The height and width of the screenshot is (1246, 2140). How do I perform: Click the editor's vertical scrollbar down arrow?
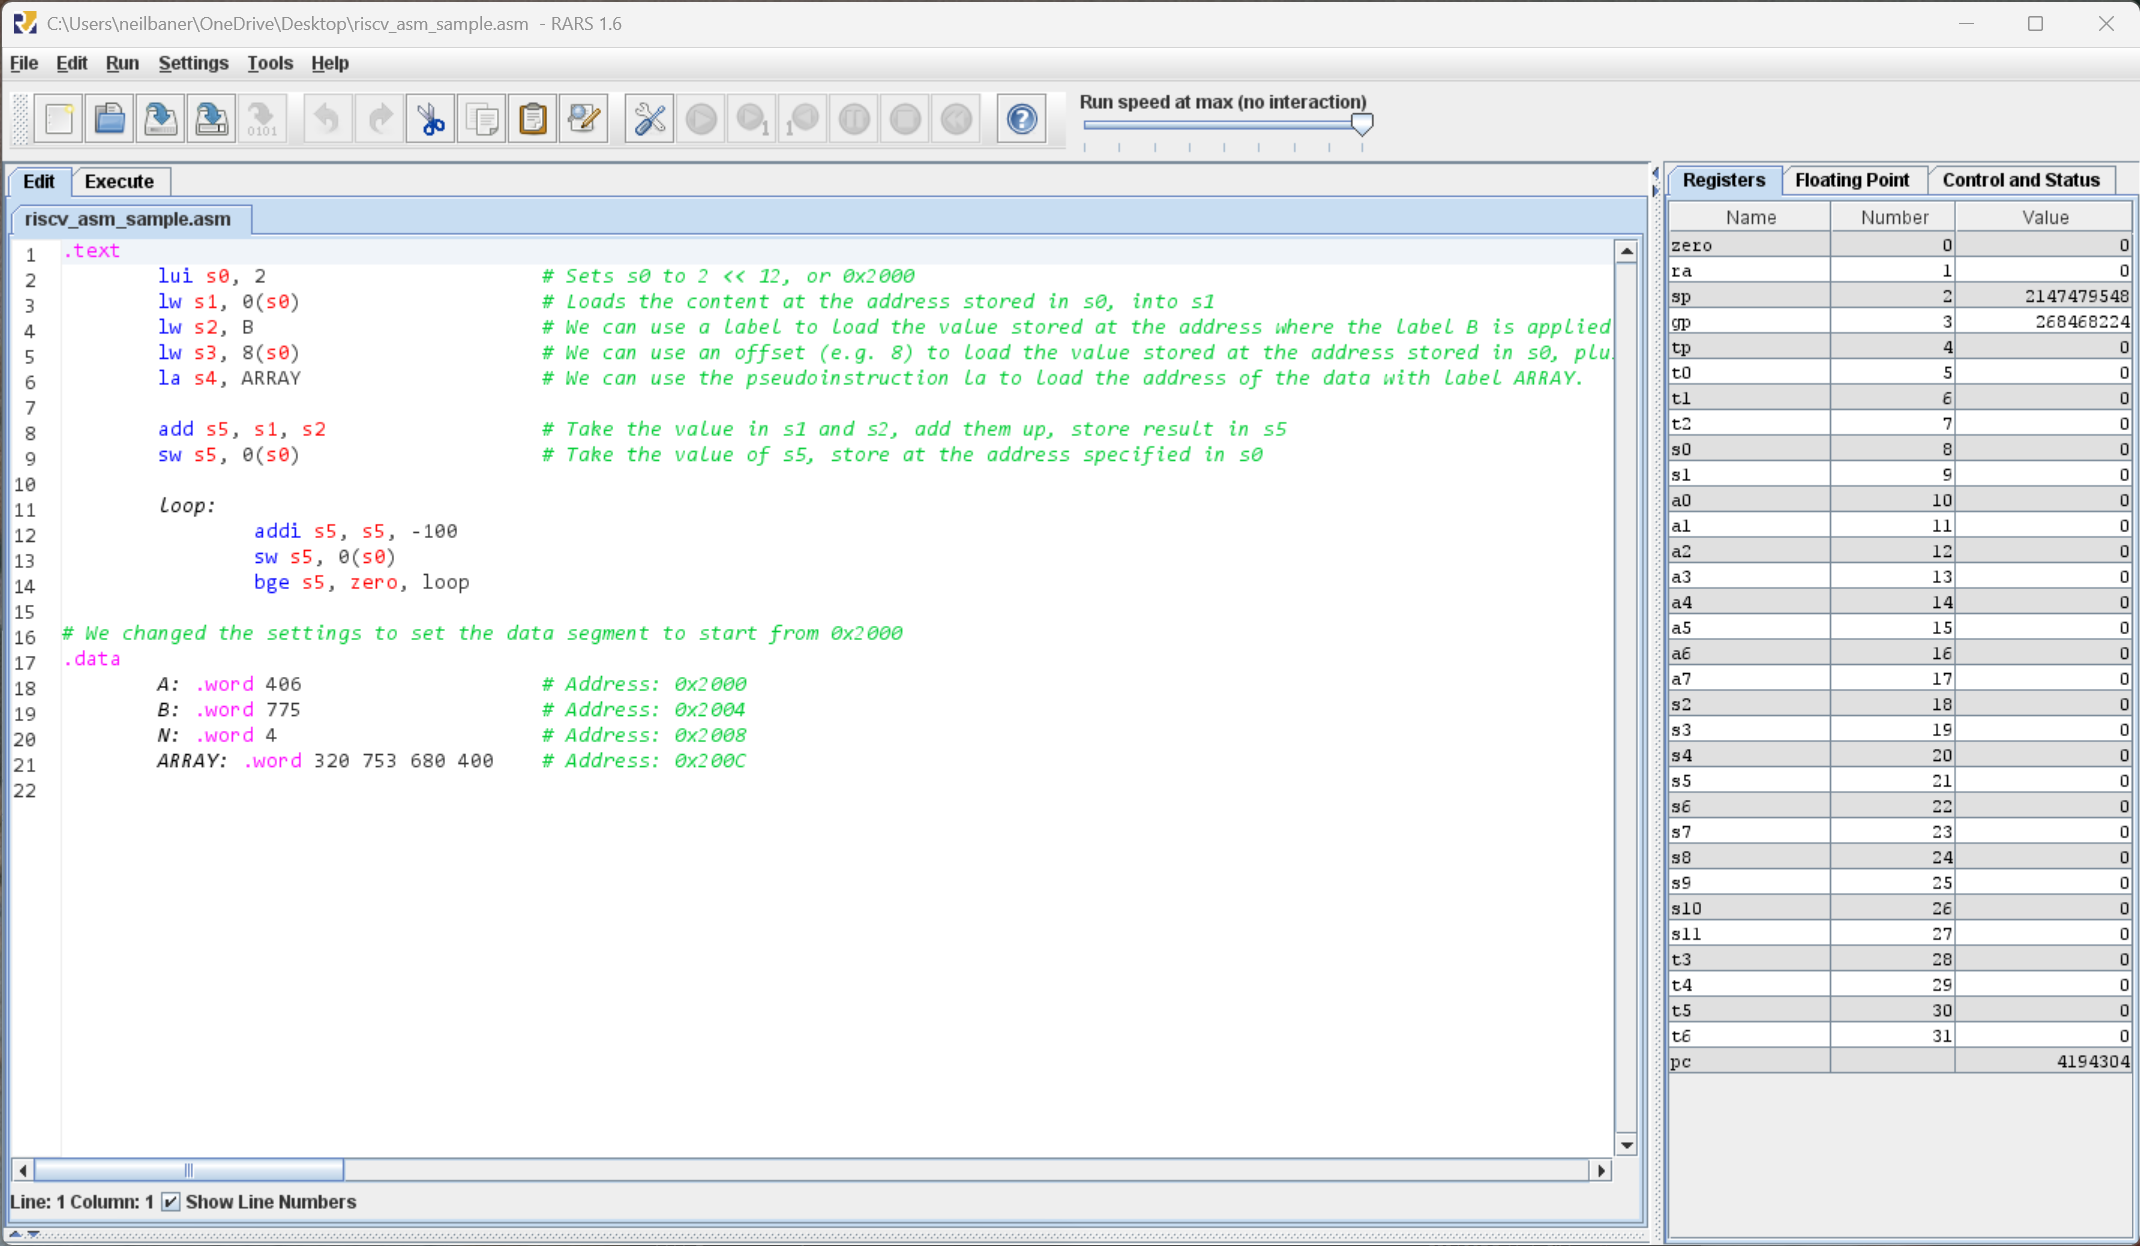(x=1626, y=1145)
